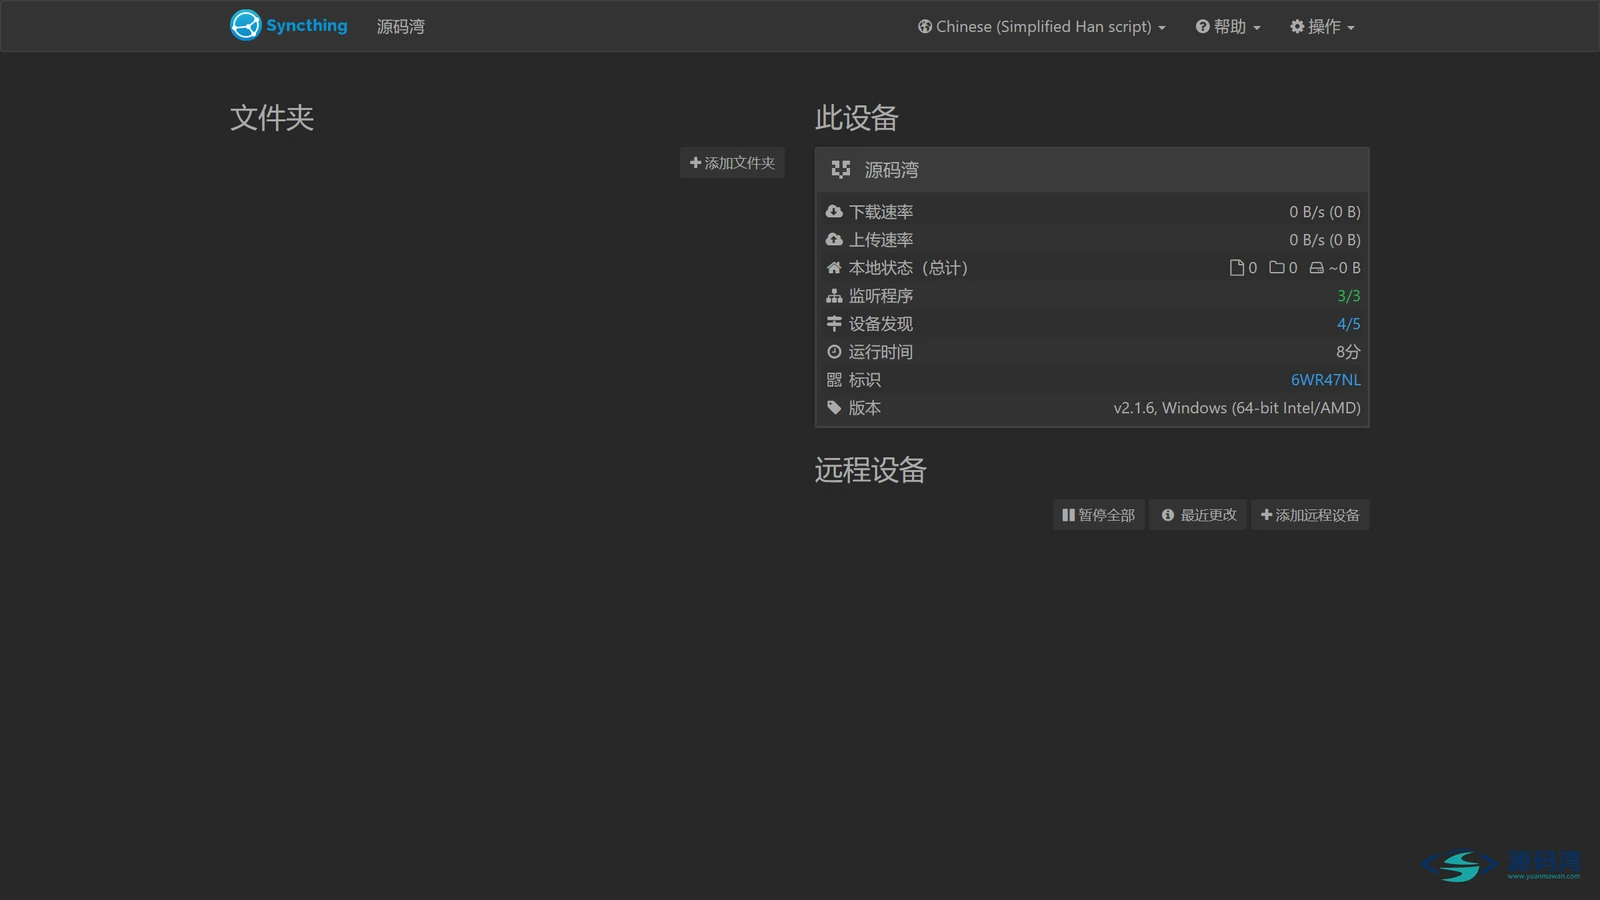Click the 设备发现 label
The image size is (1600, 900).
(x=881, y=324)
